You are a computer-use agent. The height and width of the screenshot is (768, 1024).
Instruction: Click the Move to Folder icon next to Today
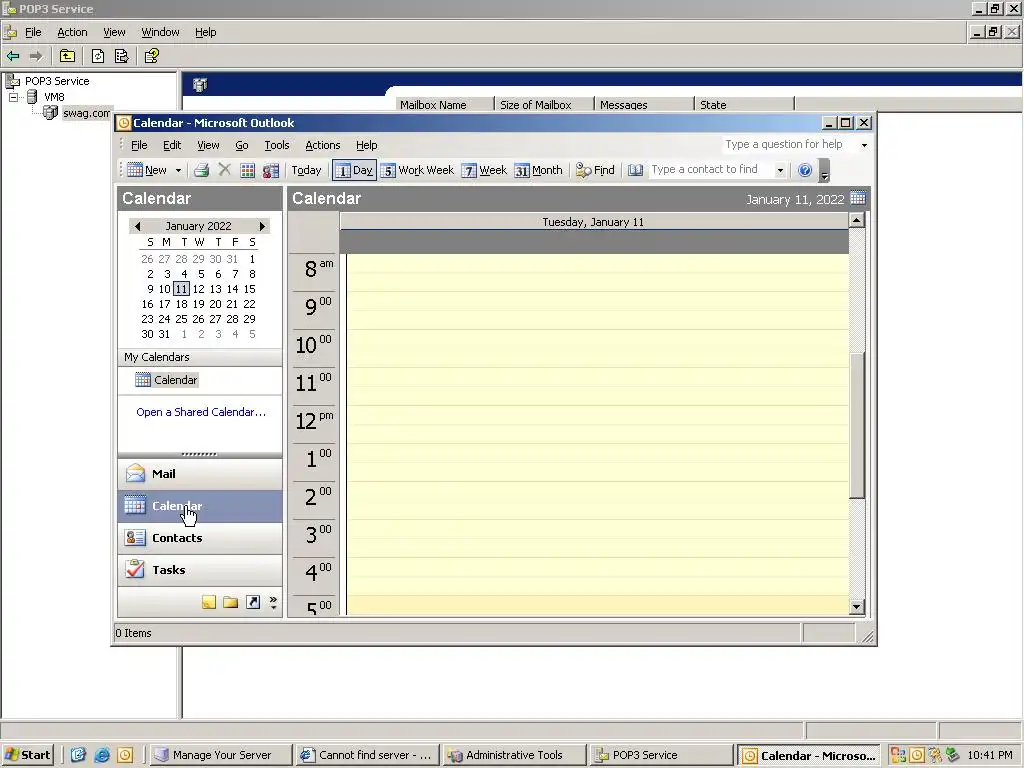[270, 170]
